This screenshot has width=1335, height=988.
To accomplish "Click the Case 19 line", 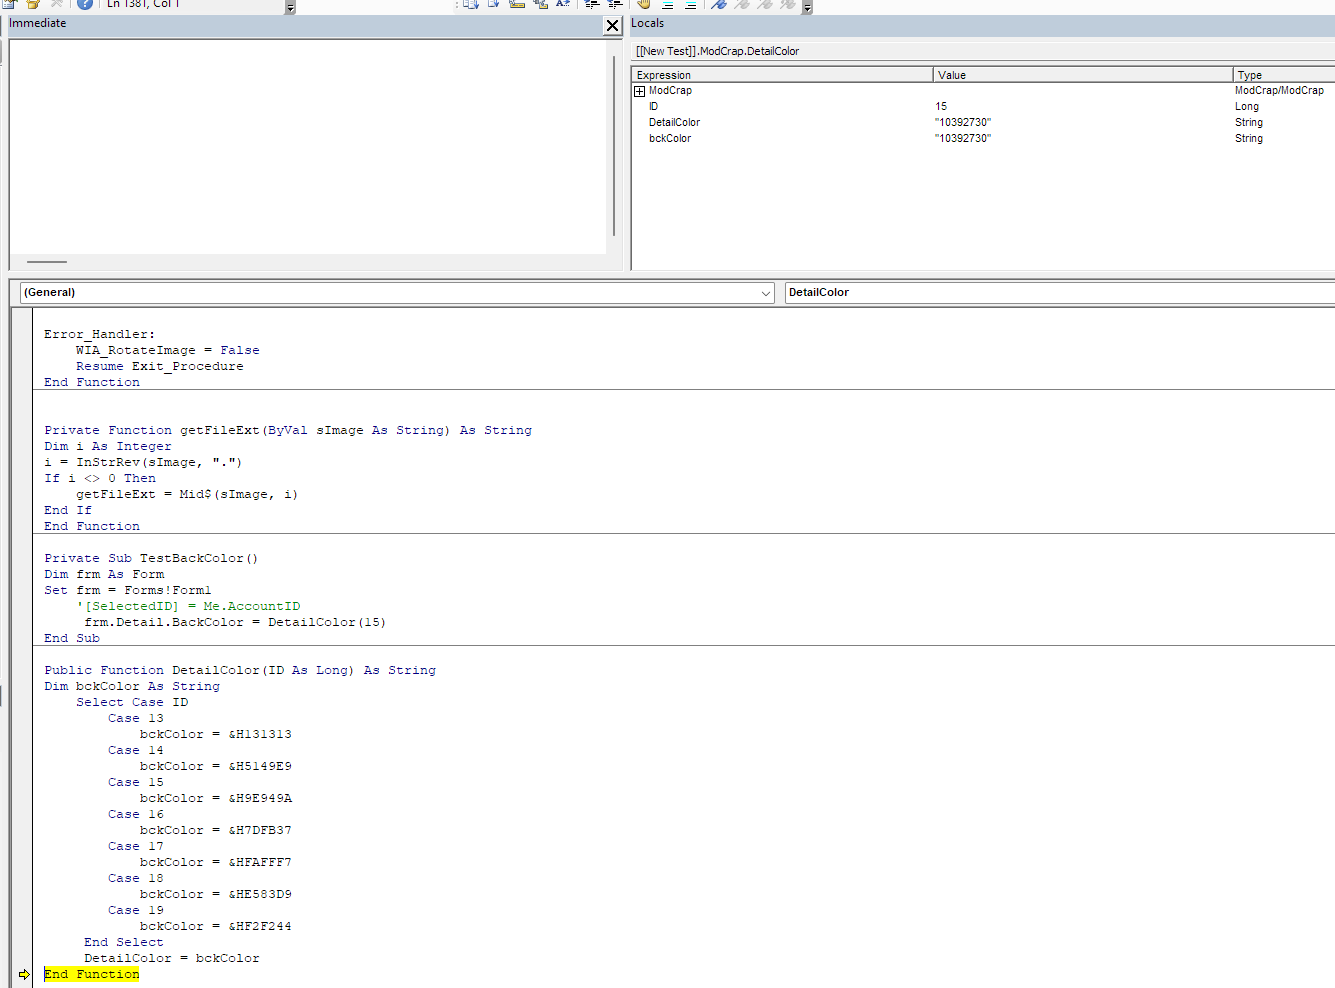I will pyautogui.click(x=136, y=911).
